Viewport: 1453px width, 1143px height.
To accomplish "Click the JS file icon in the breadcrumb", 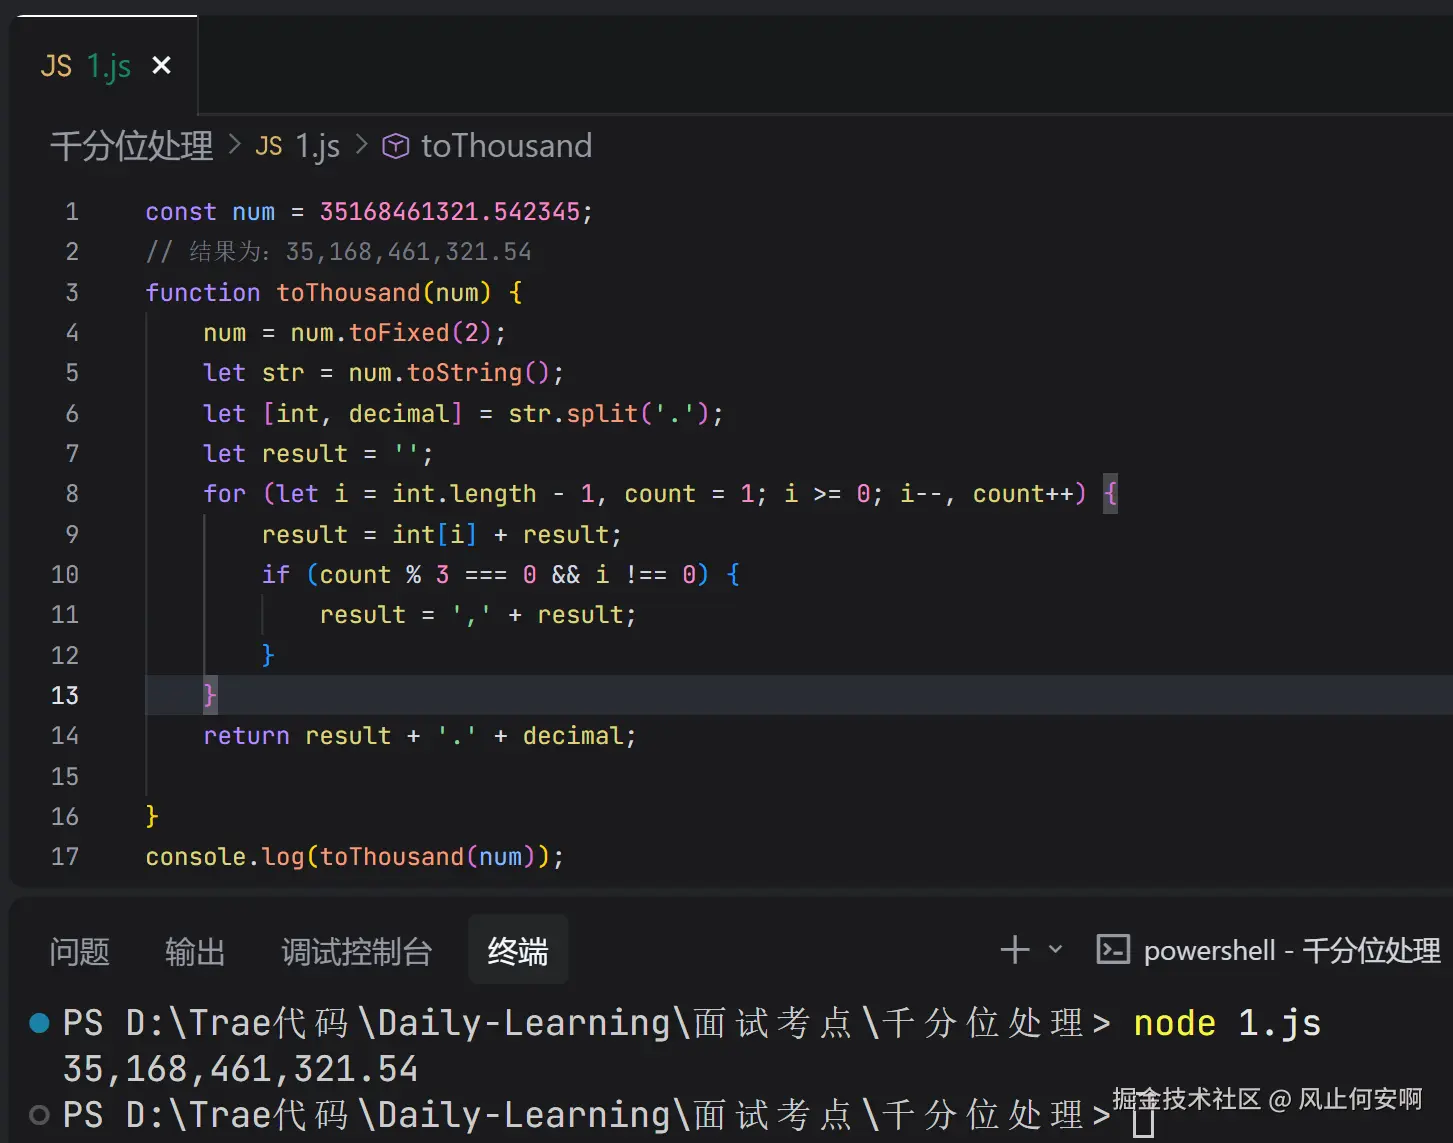I will coord(268,146).
